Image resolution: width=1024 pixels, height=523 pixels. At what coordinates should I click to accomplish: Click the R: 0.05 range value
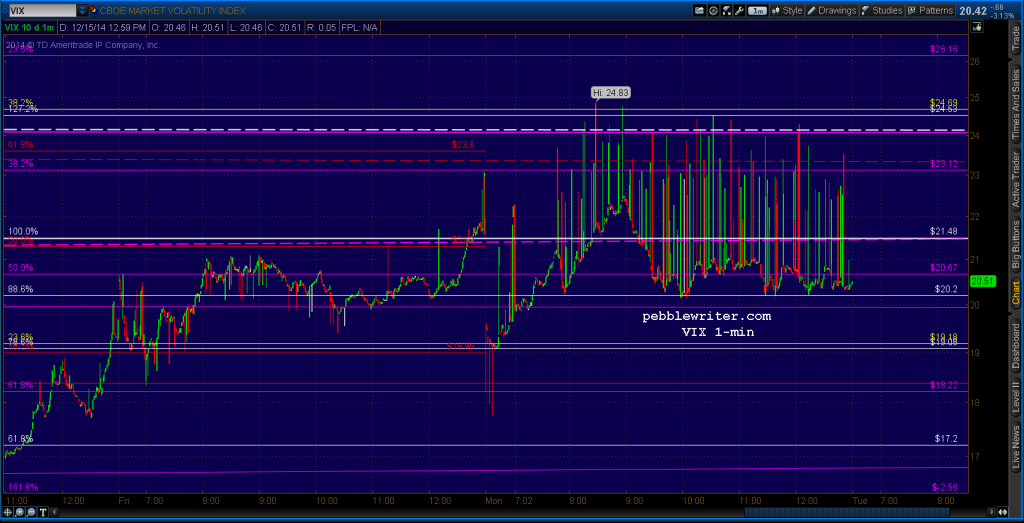(x=325, y=27)
